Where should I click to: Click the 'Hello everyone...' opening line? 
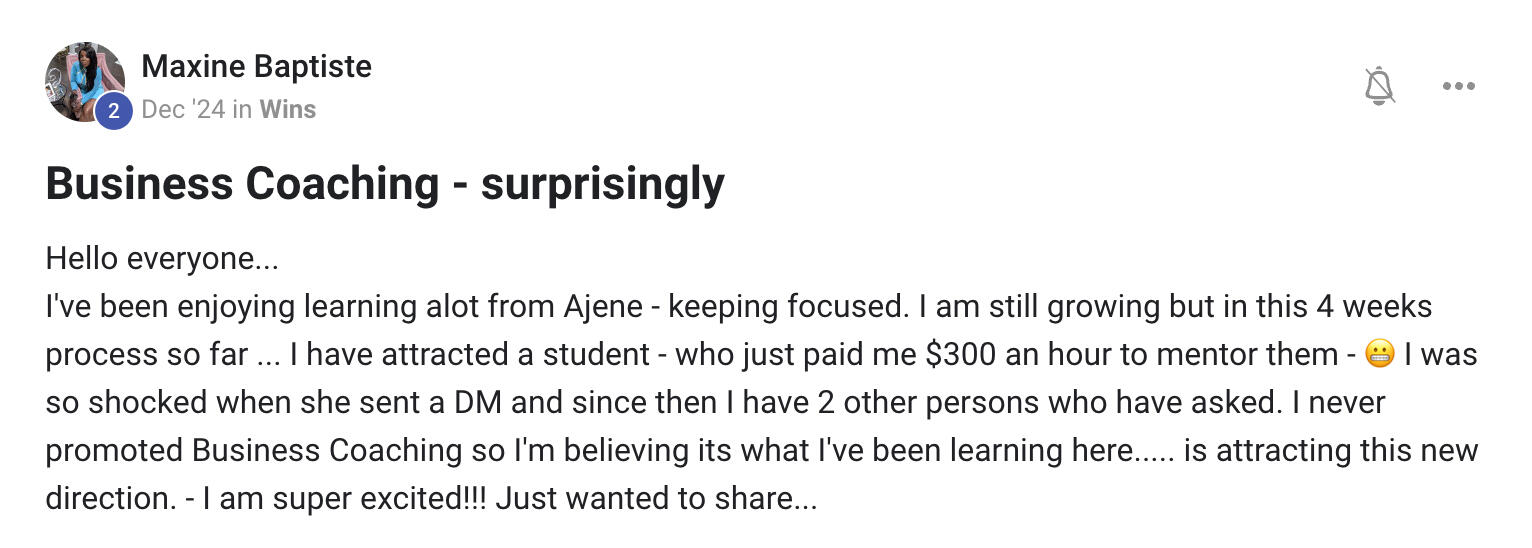tap(162, 259)
